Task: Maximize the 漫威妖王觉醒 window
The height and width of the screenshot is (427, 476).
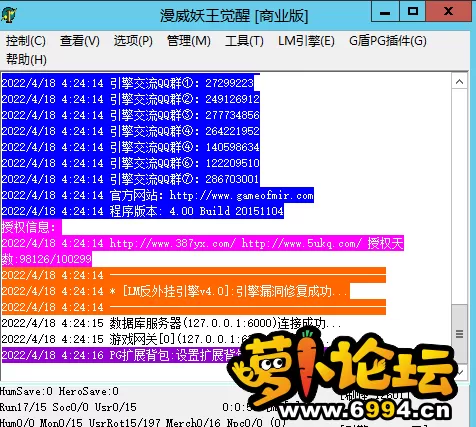Action: [413, 12]
